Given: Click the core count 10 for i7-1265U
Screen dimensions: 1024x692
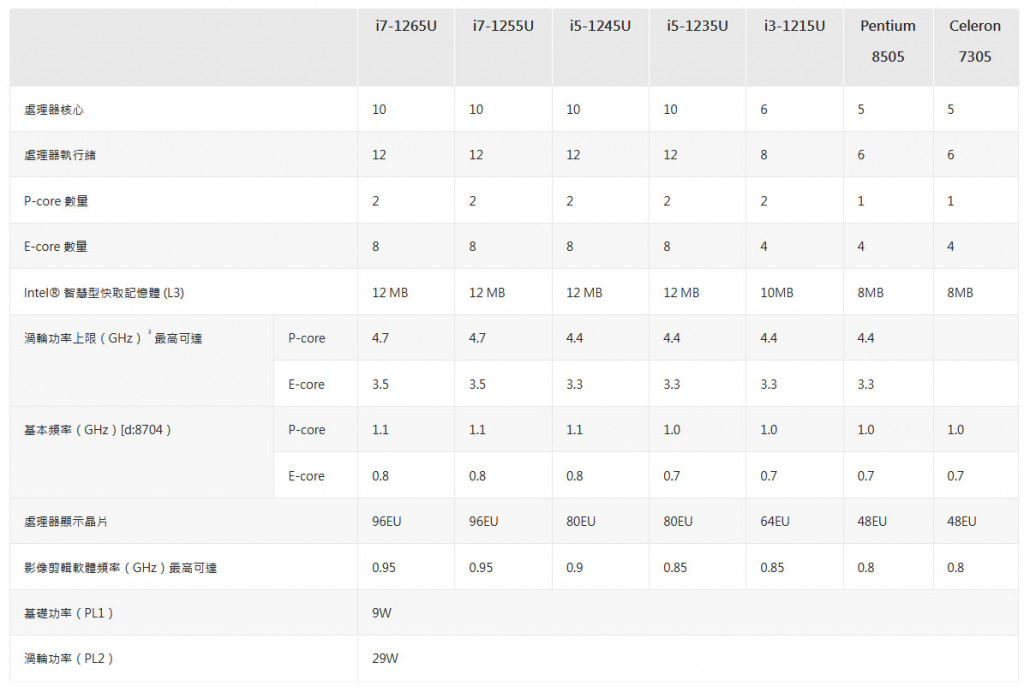Looking at the screenshot, I should coord(379,110).
